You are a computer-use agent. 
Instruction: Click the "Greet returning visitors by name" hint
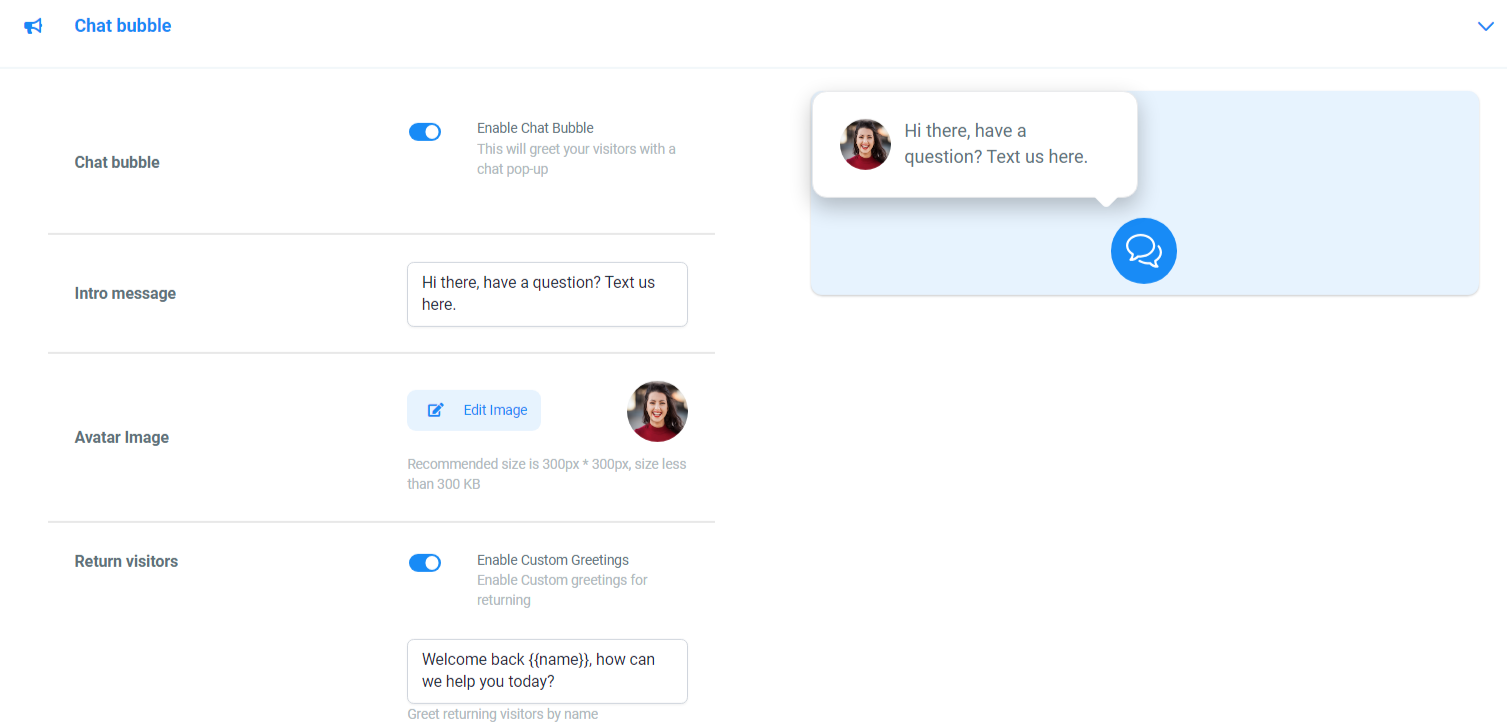pos(502,713)
